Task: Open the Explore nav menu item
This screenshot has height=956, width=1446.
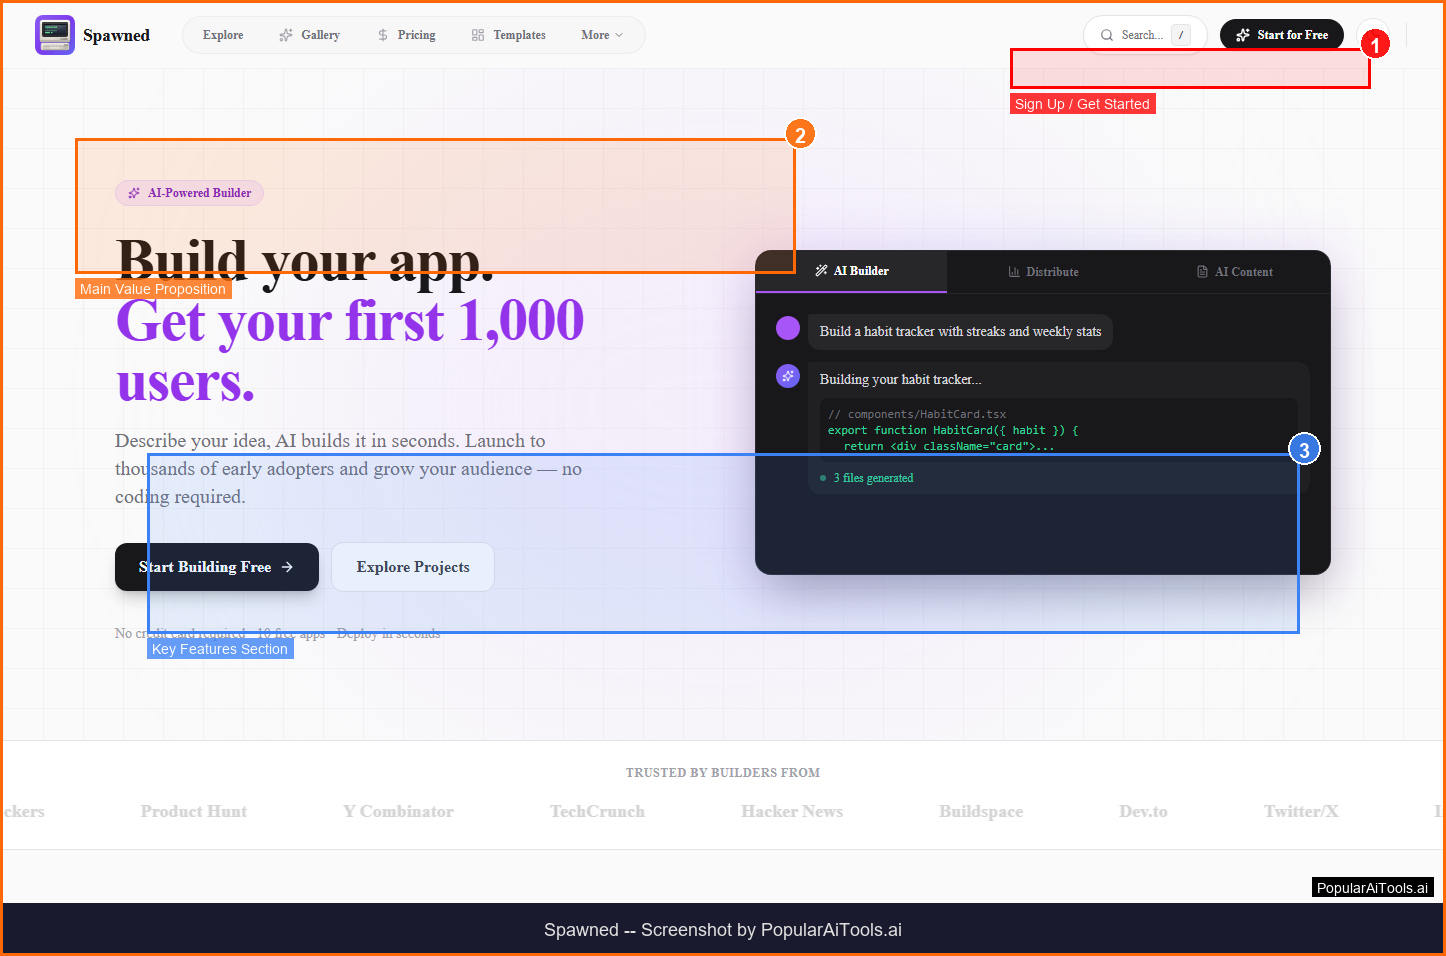Action: coord(223,35)
